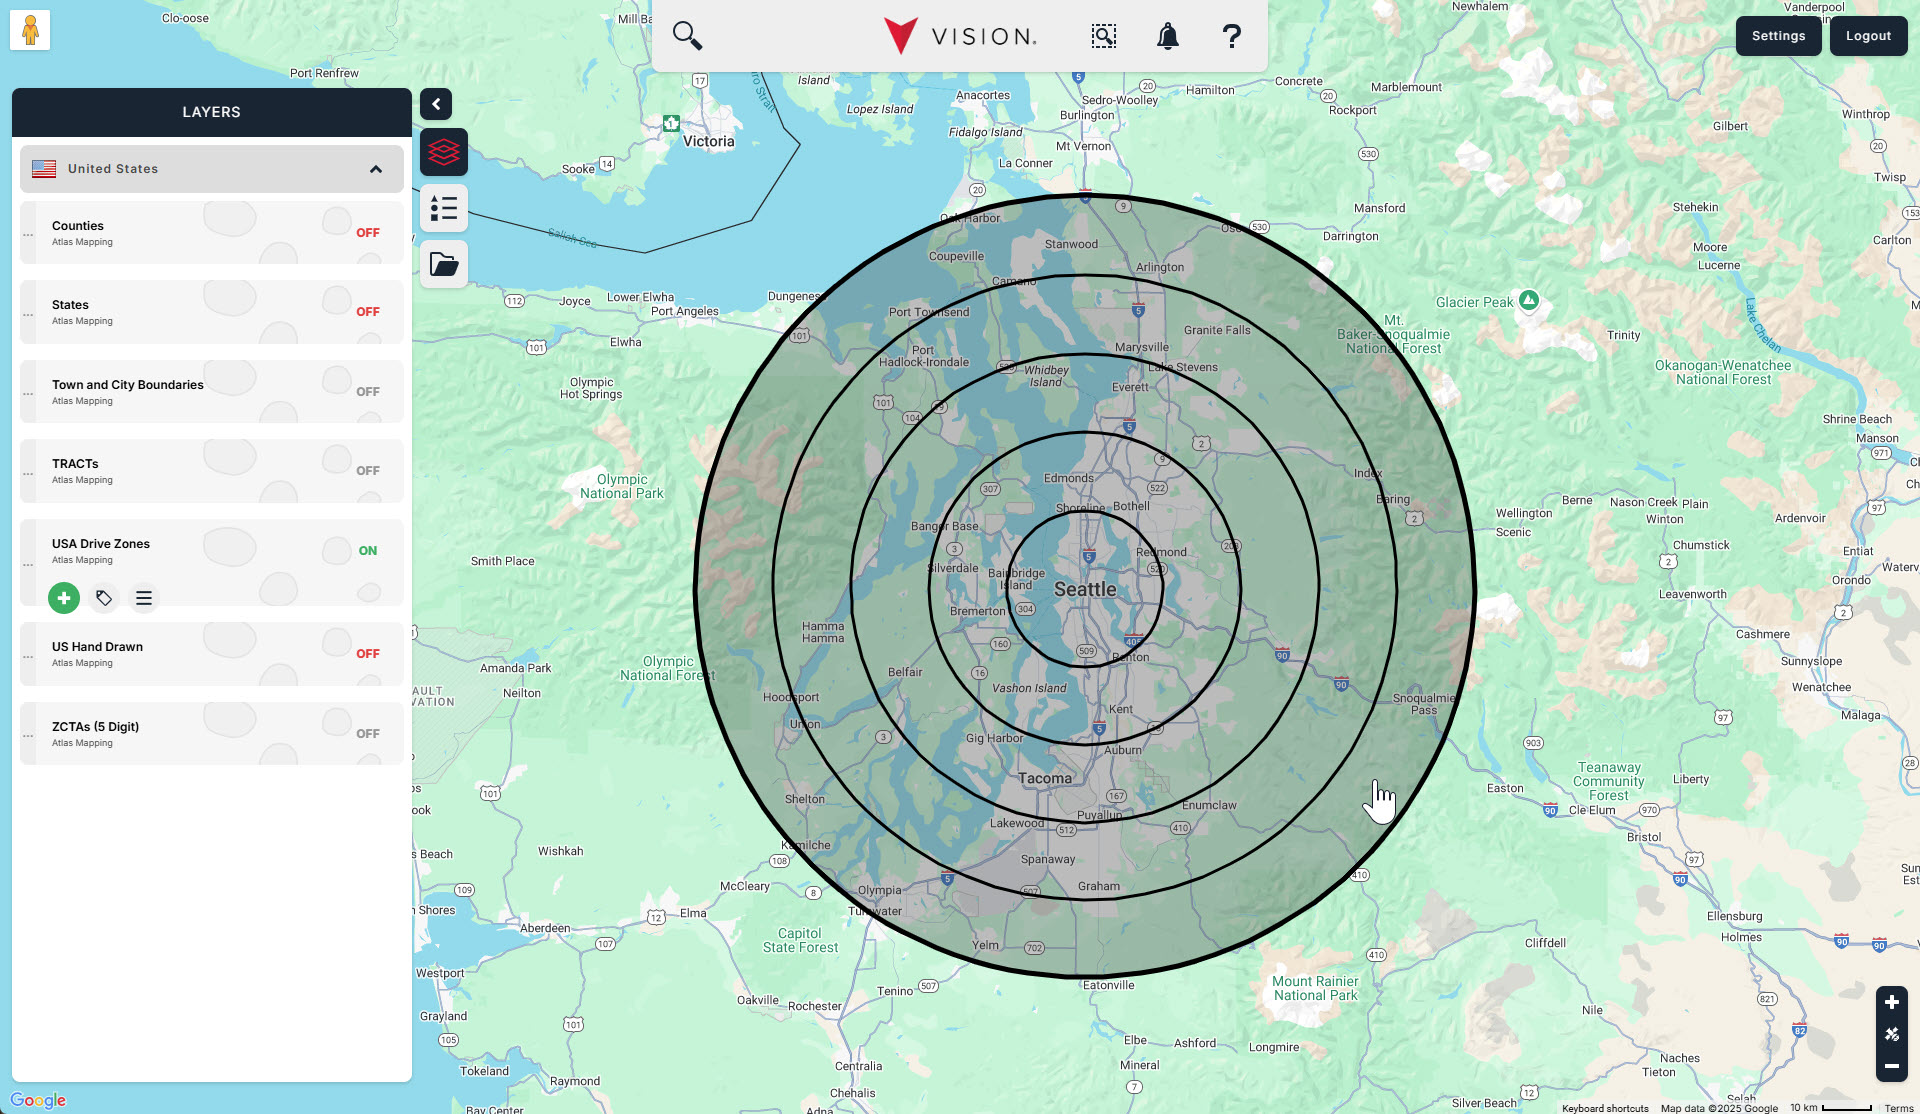Toggle the ZCTAs (5 Digit) layer

(x=368, y=734)
